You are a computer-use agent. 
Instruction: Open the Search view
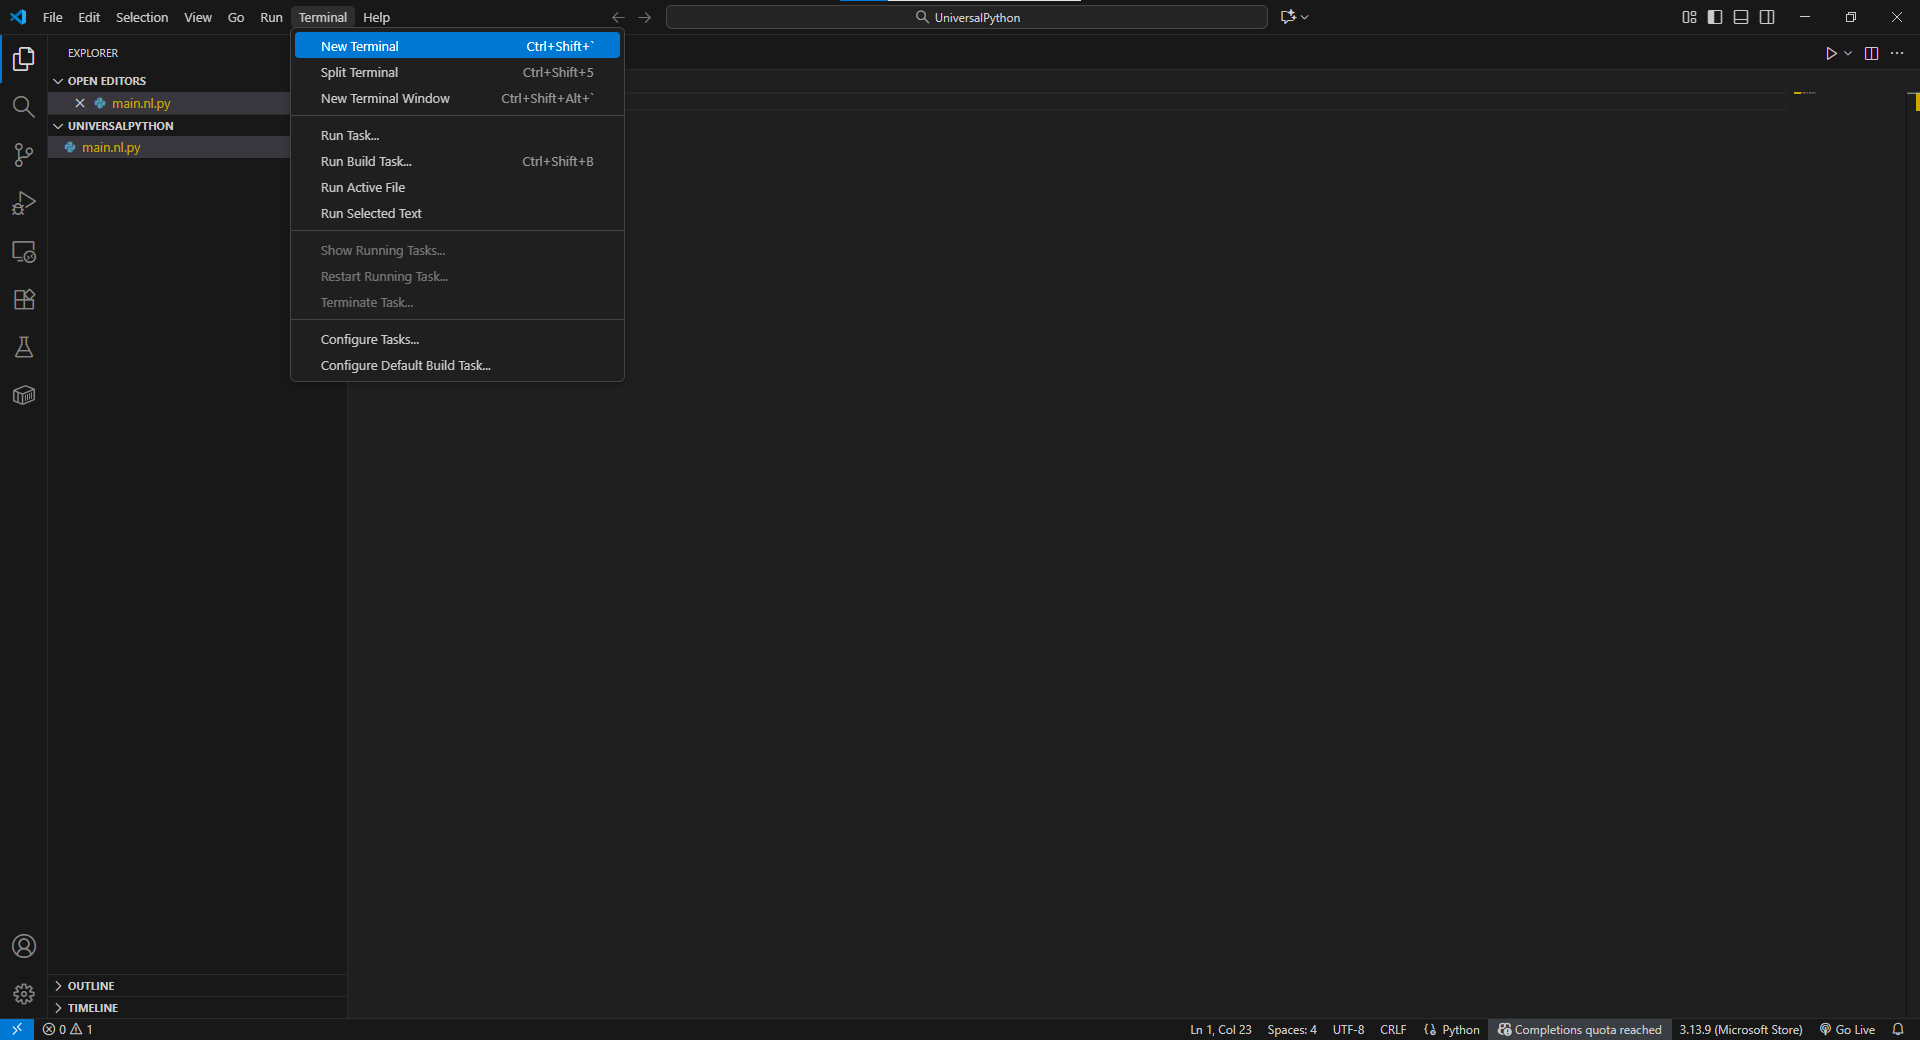pyautogui.click(x=23, y=107)
